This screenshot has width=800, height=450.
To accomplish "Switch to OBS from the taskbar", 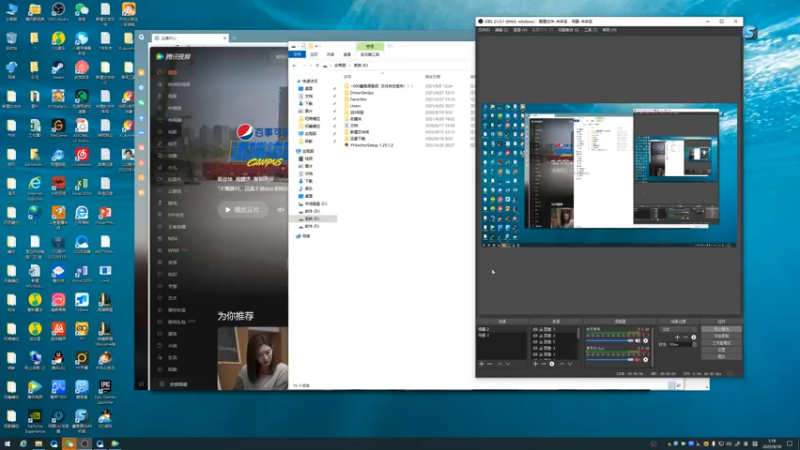I will tap(85, 444).
